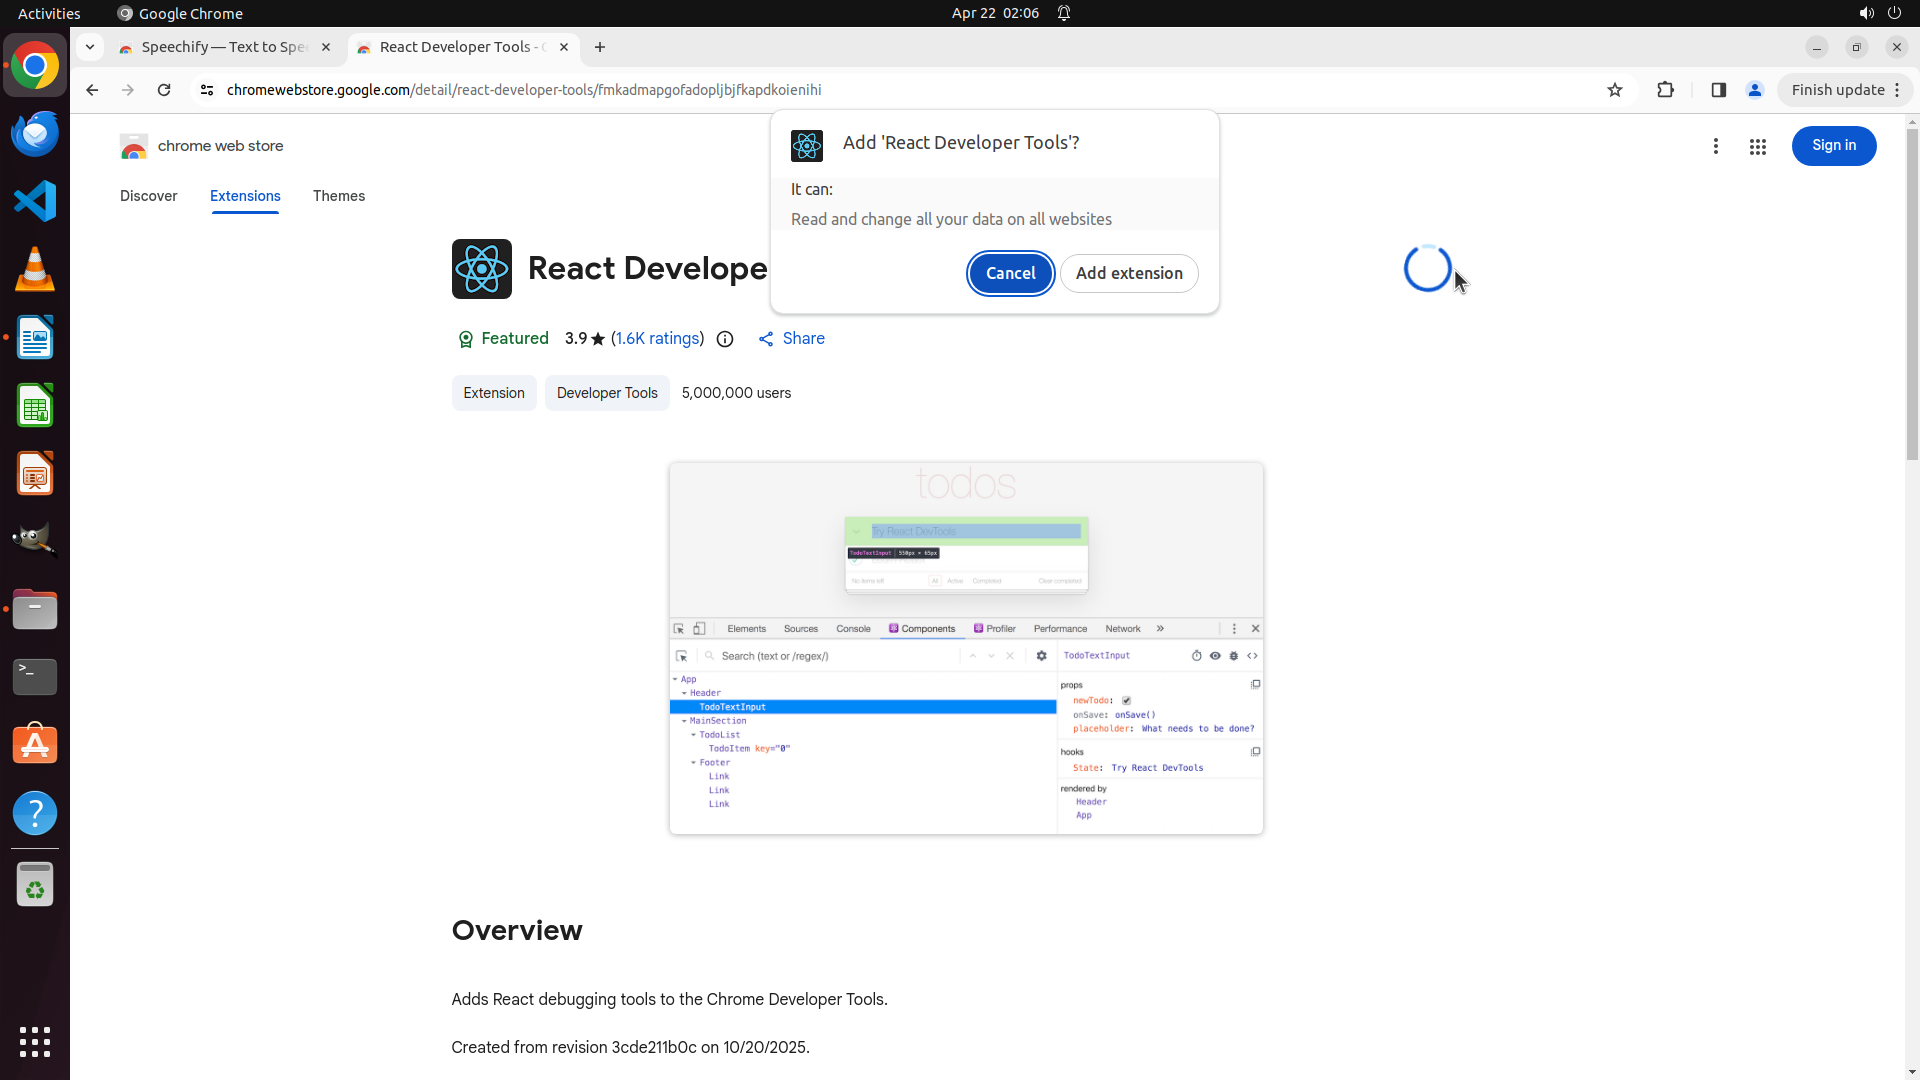Open Web Store three-dot more menu
The image size is (1920, 1080).
pyautogui.click(x=1715, y=146)
